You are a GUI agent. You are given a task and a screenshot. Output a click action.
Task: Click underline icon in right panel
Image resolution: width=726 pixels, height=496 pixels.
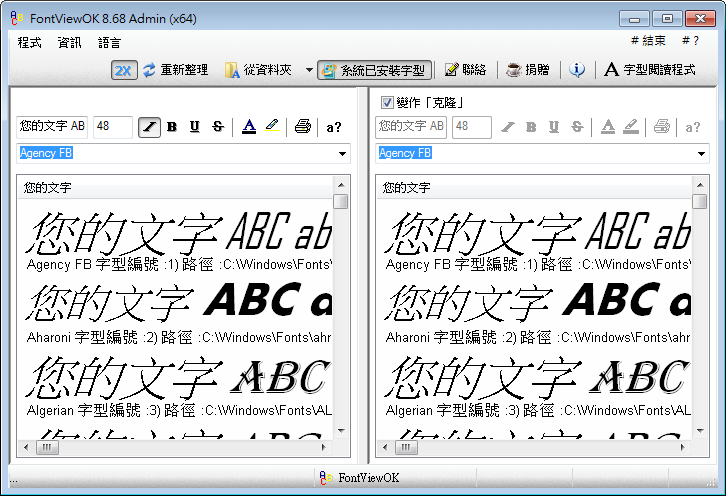coord(554,127)
